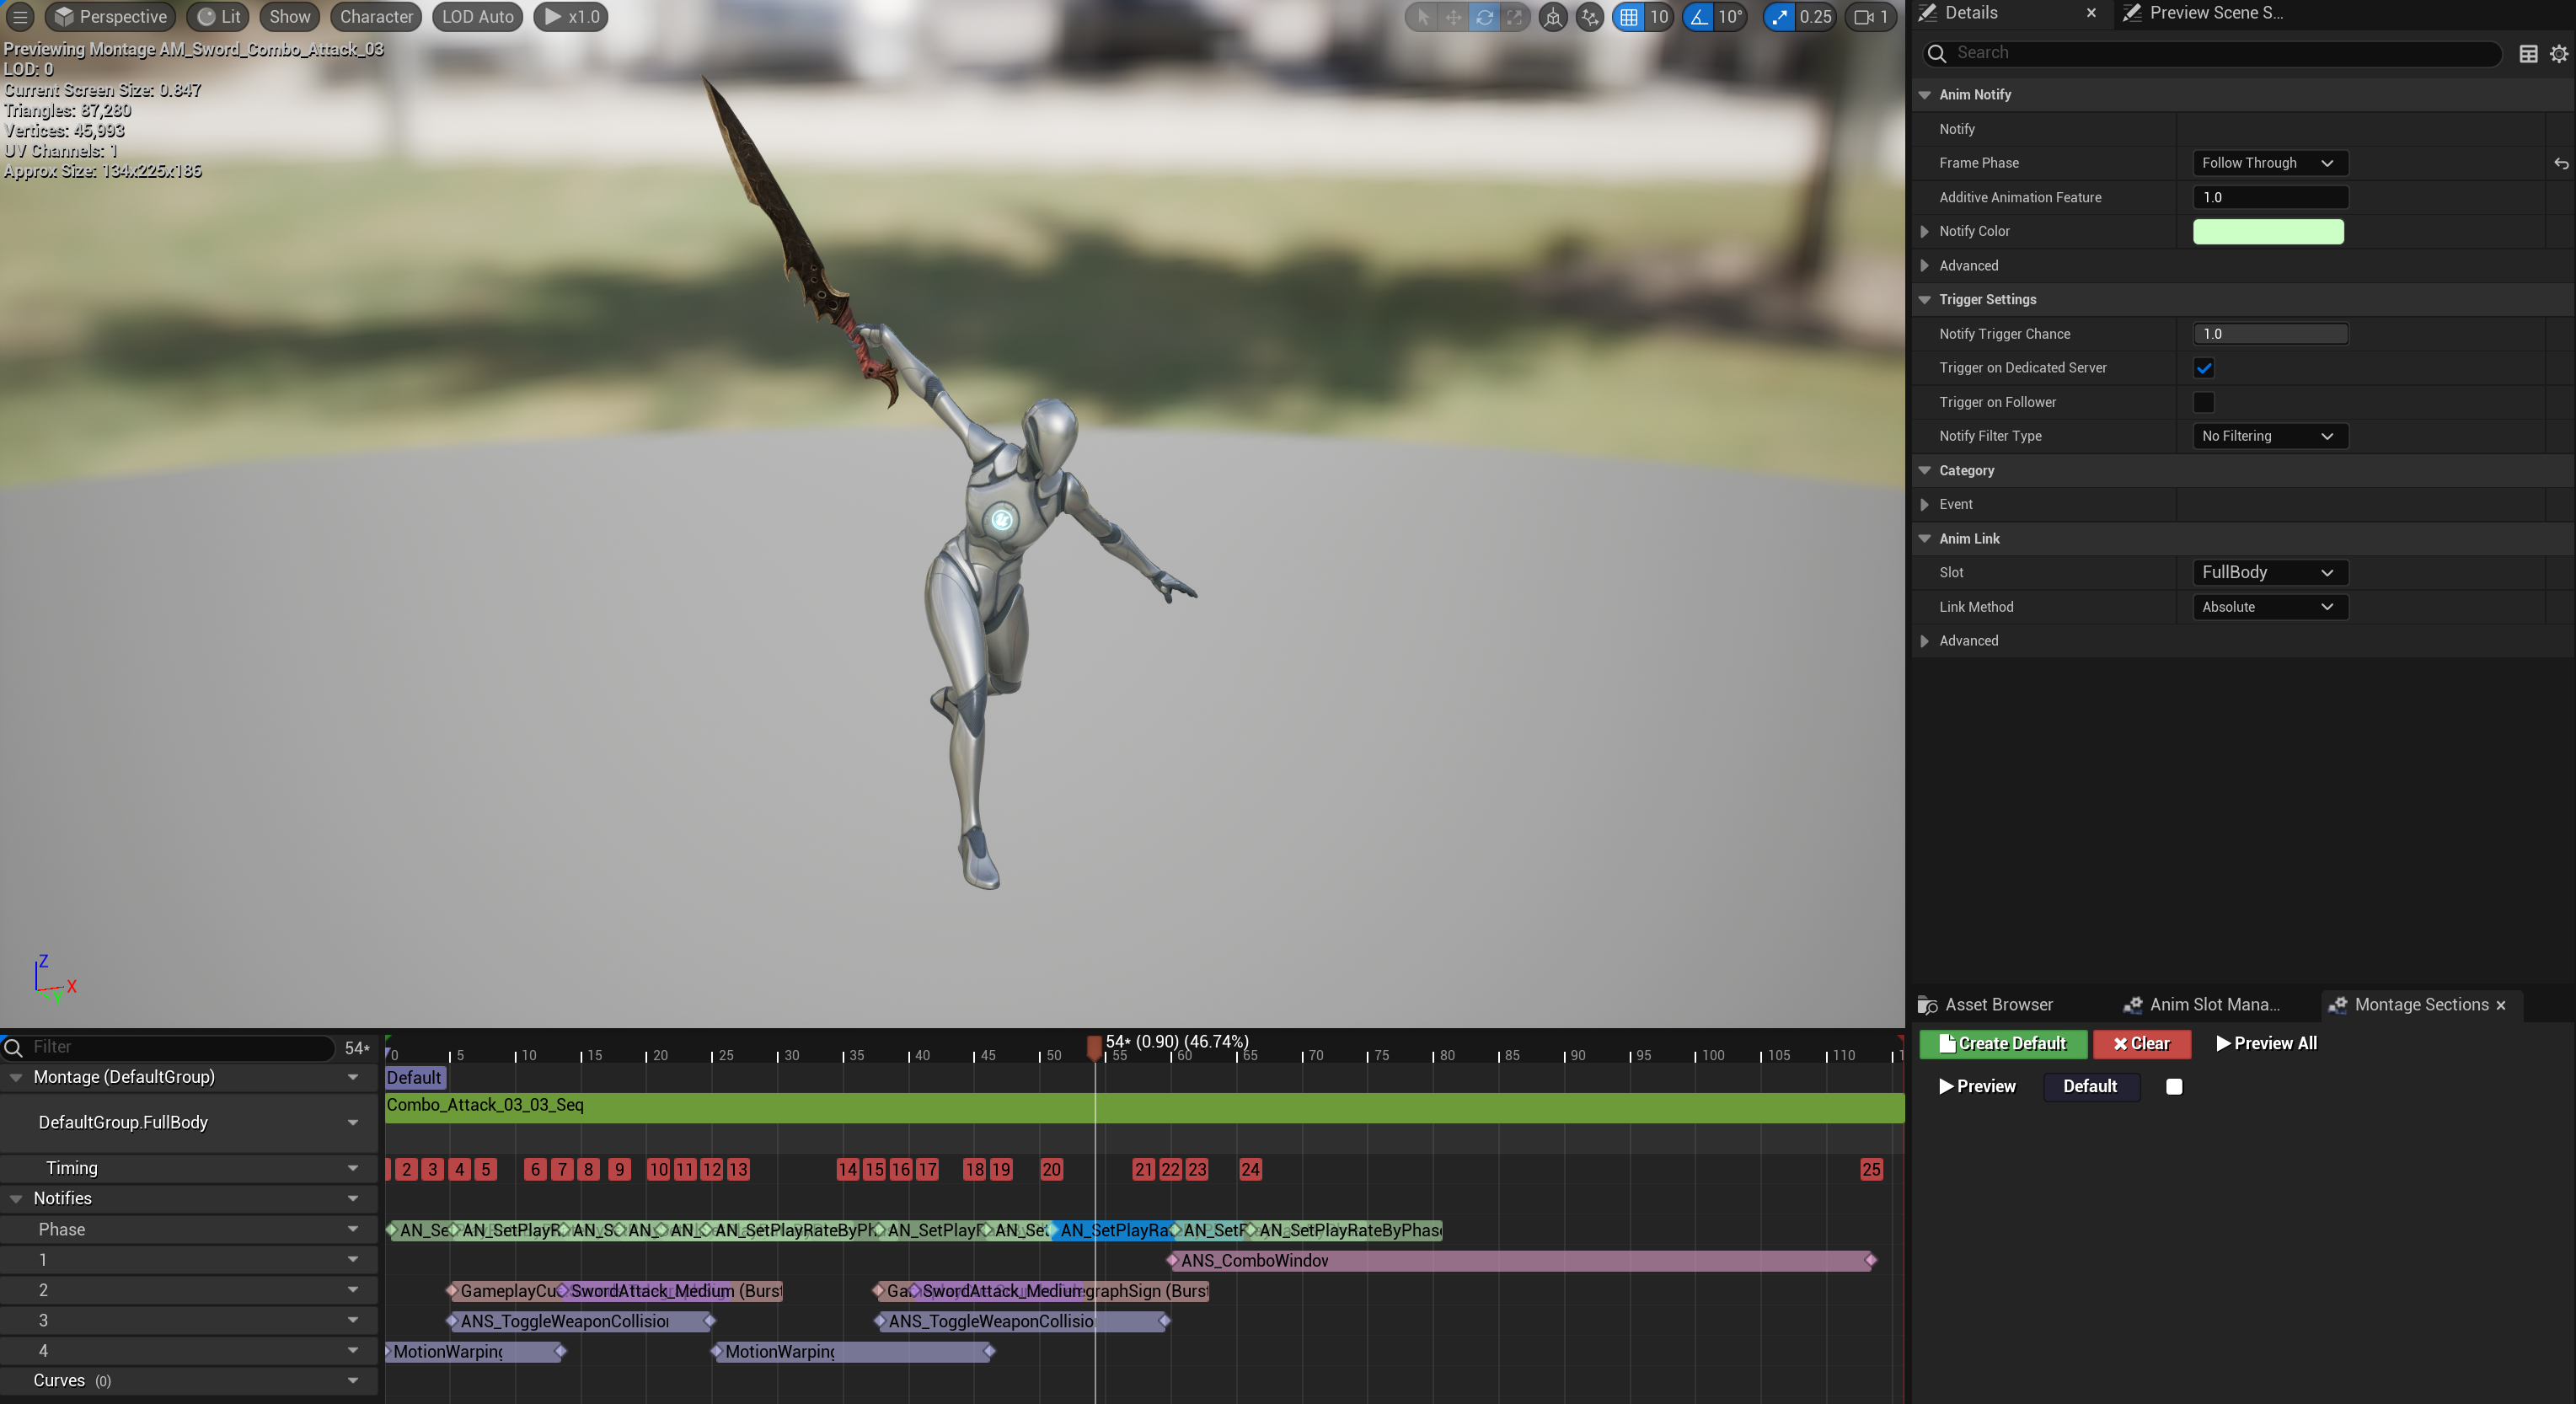Toggle the Default section preview checkbox
Screen dimensions: 2576x1404
point(2173,1086)
